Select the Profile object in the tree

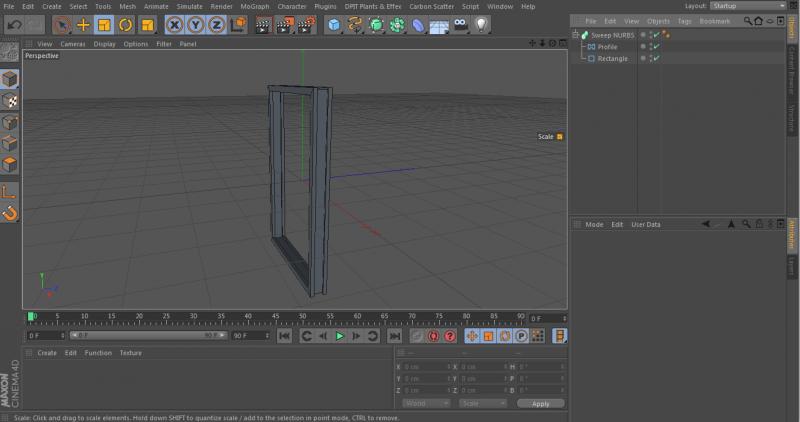click(x=607, y=46)
